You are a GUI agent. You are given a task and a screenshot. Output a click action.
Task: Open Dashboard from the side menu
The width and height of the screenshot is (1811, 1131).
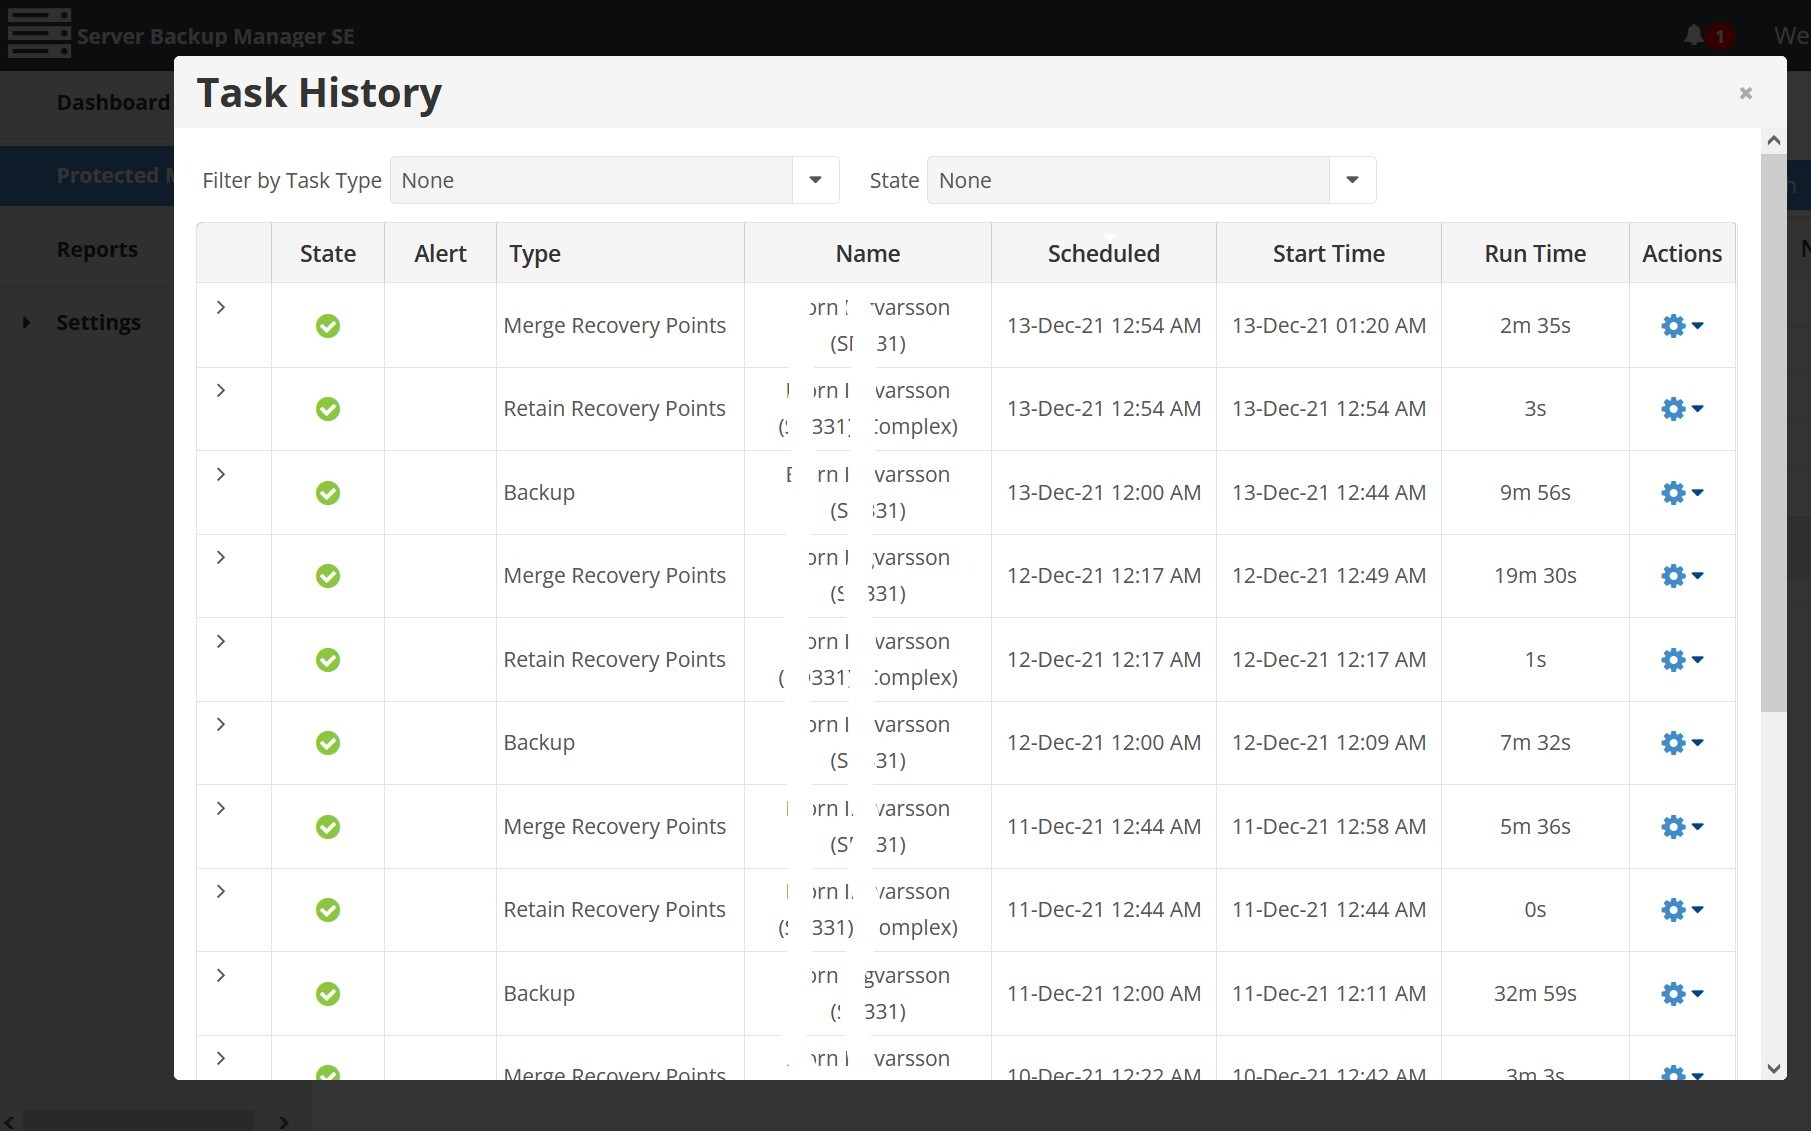tap(112, 102)
